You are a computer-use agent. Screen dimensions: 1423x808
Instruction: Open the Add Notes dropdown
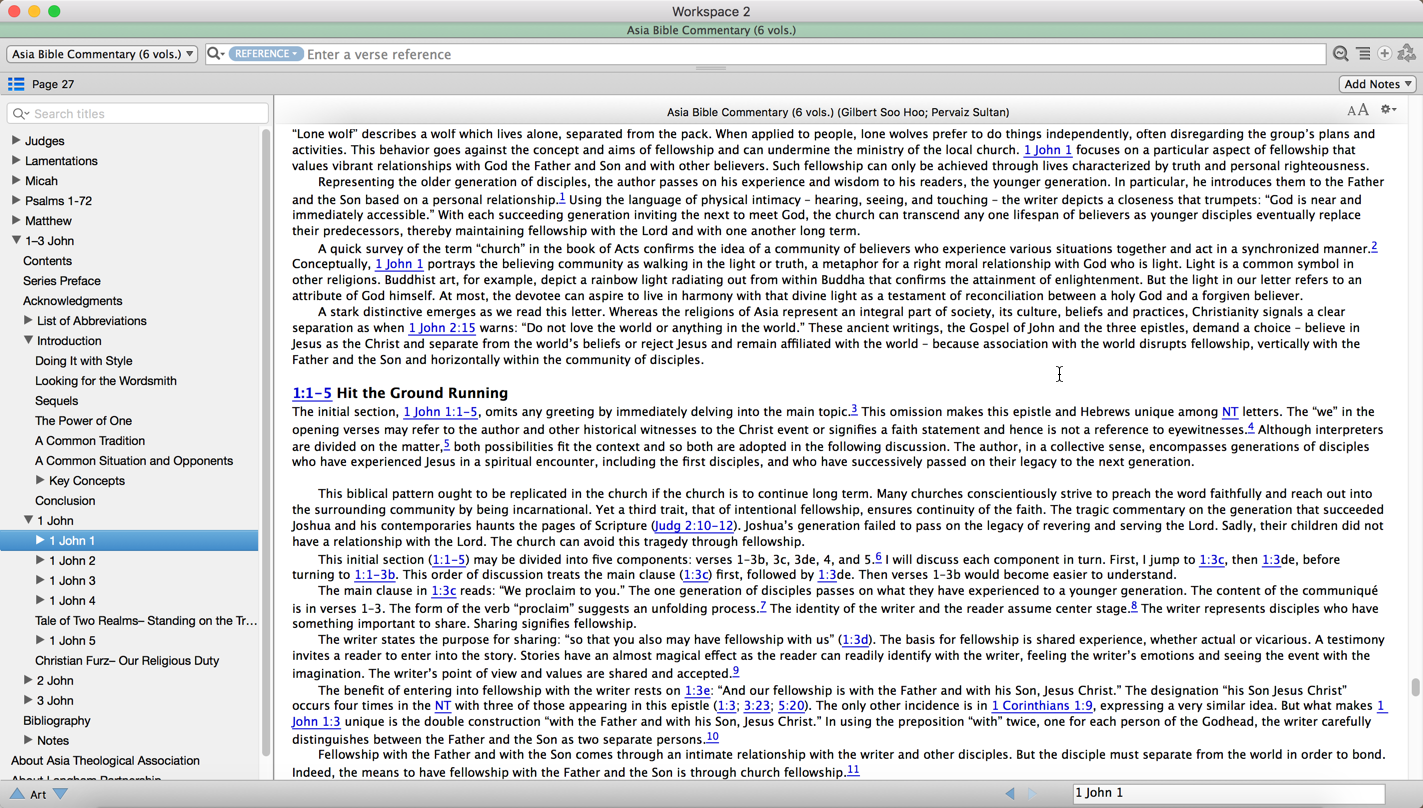(x=1378, y=84)
